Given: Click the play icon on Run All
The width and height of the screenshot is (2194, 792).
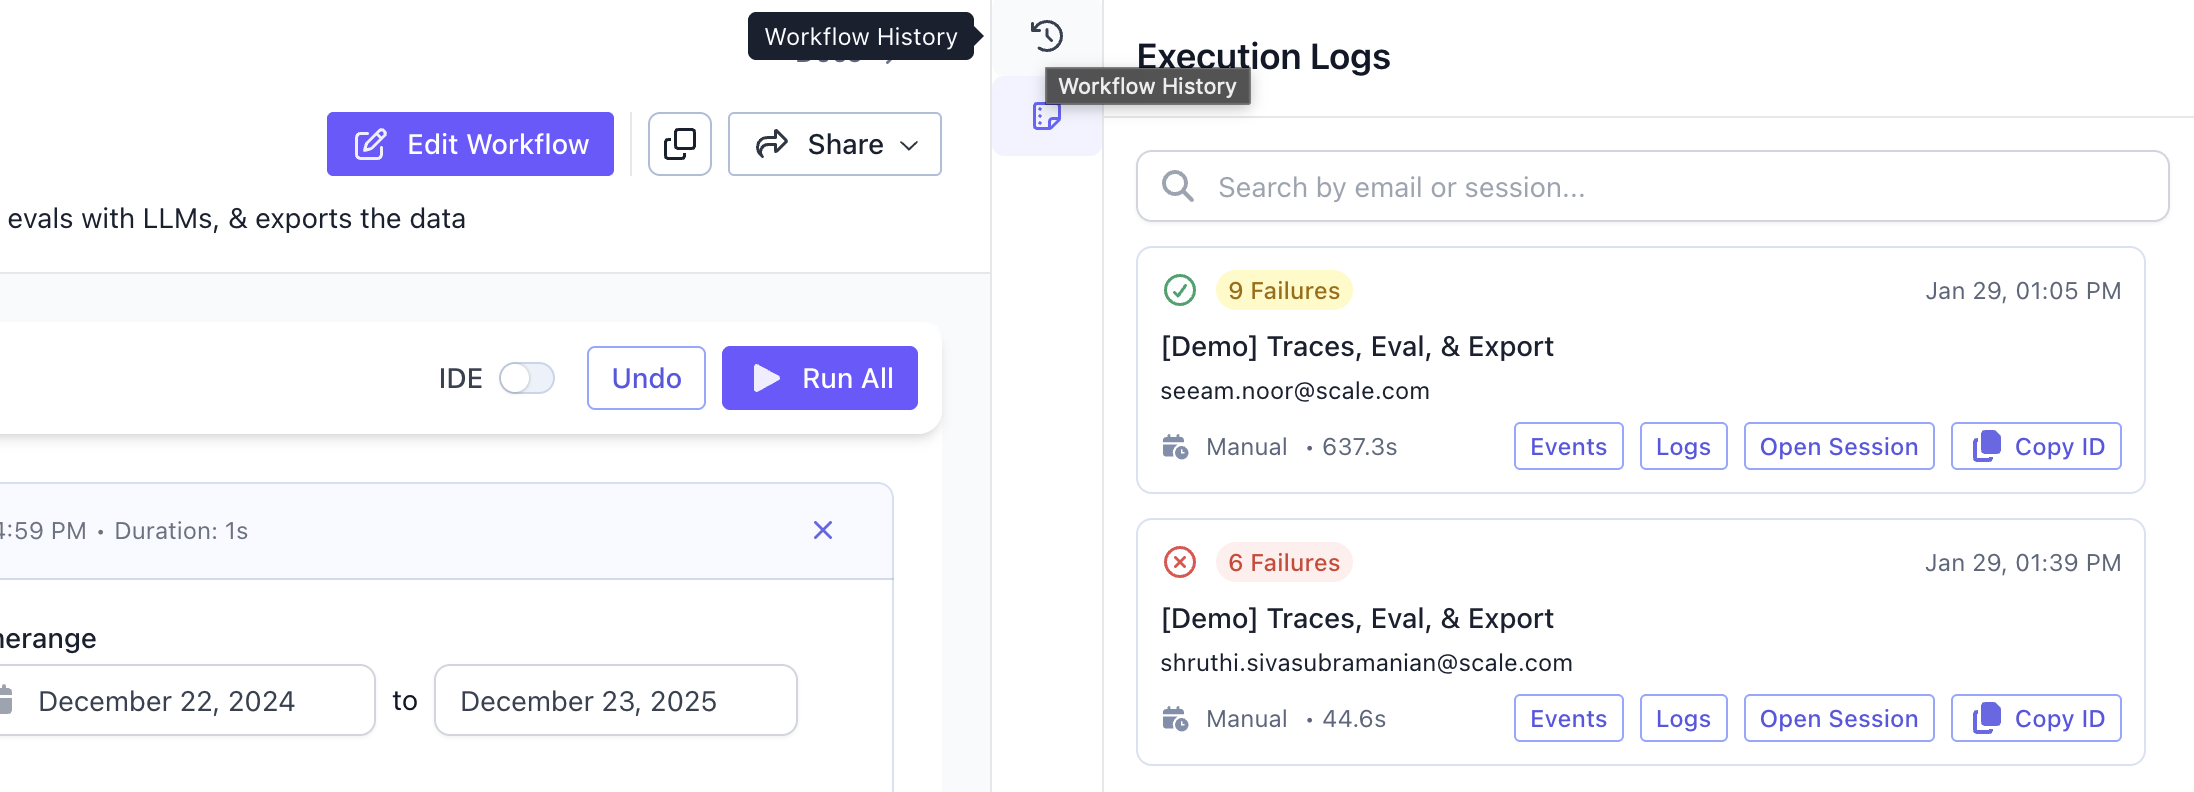Looking at the screenshot, I should pyautogui.click(x=767, y=378).
